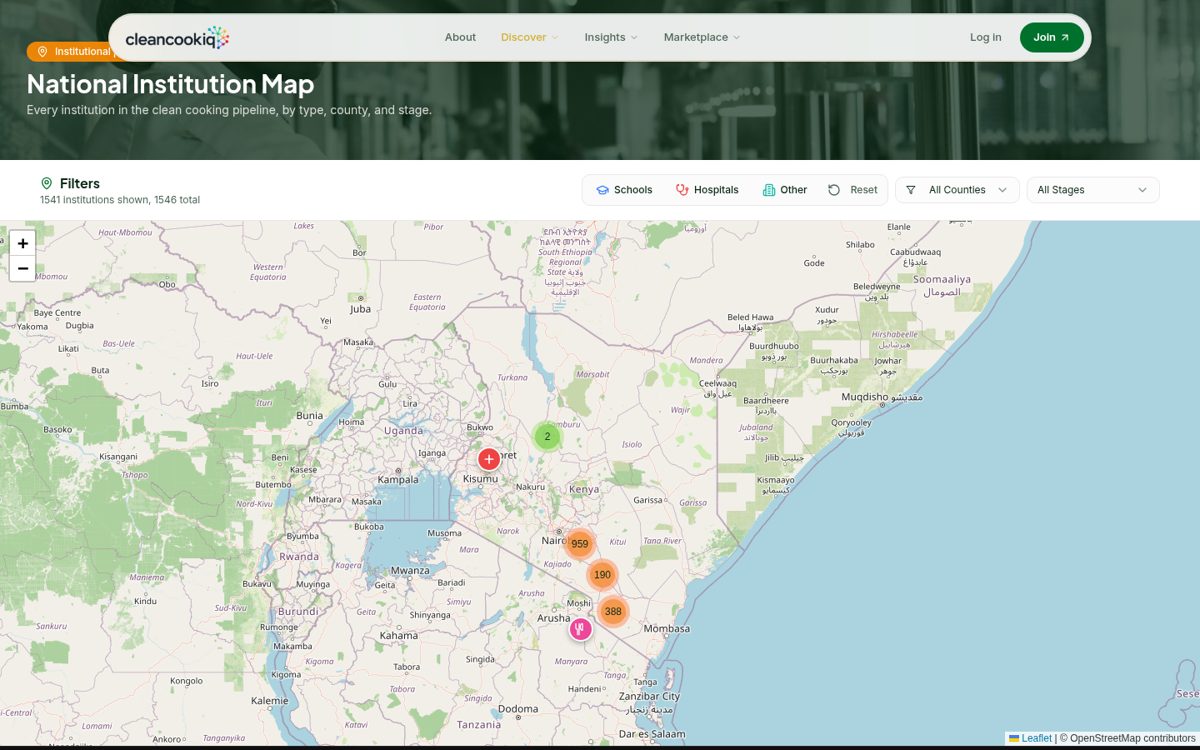The height and width of the screenshot is (750, 1200).
Task: Click the red hospital marker near Kisumu
Action: pyautogui.click(x=488, y=459)
